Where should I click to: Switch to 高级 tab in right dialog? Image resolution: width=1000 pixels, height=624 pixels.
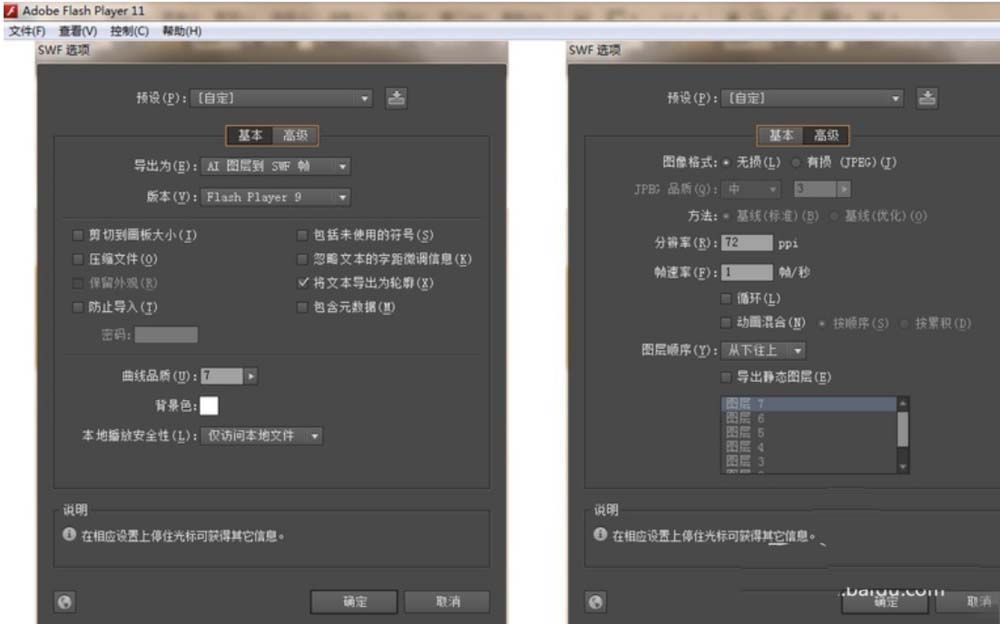pyautogui.click(x=826, y=135)
